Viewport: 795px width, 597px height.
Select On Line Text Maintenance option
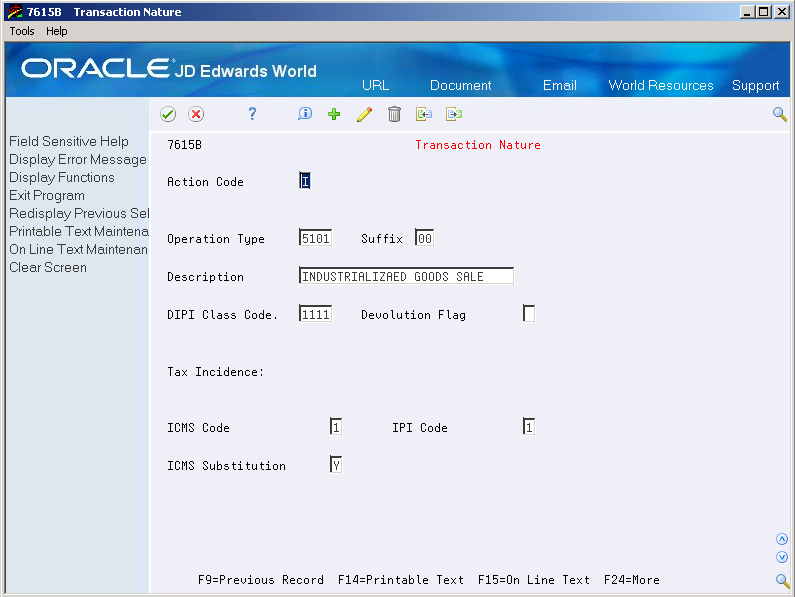[x=79, y=250]
